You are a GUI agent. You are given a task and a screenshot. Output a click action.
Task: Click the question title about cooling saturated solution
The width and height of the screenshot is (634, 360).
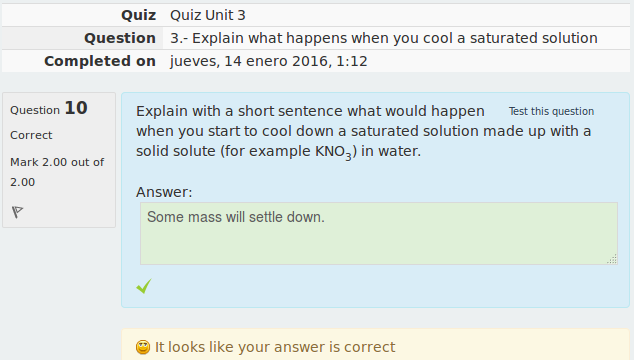click(384, 38)
